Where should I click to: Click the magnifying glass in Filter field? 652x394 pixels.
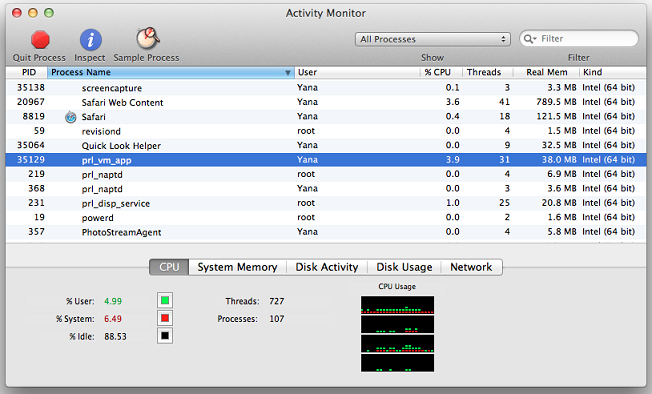pos(529,39)
